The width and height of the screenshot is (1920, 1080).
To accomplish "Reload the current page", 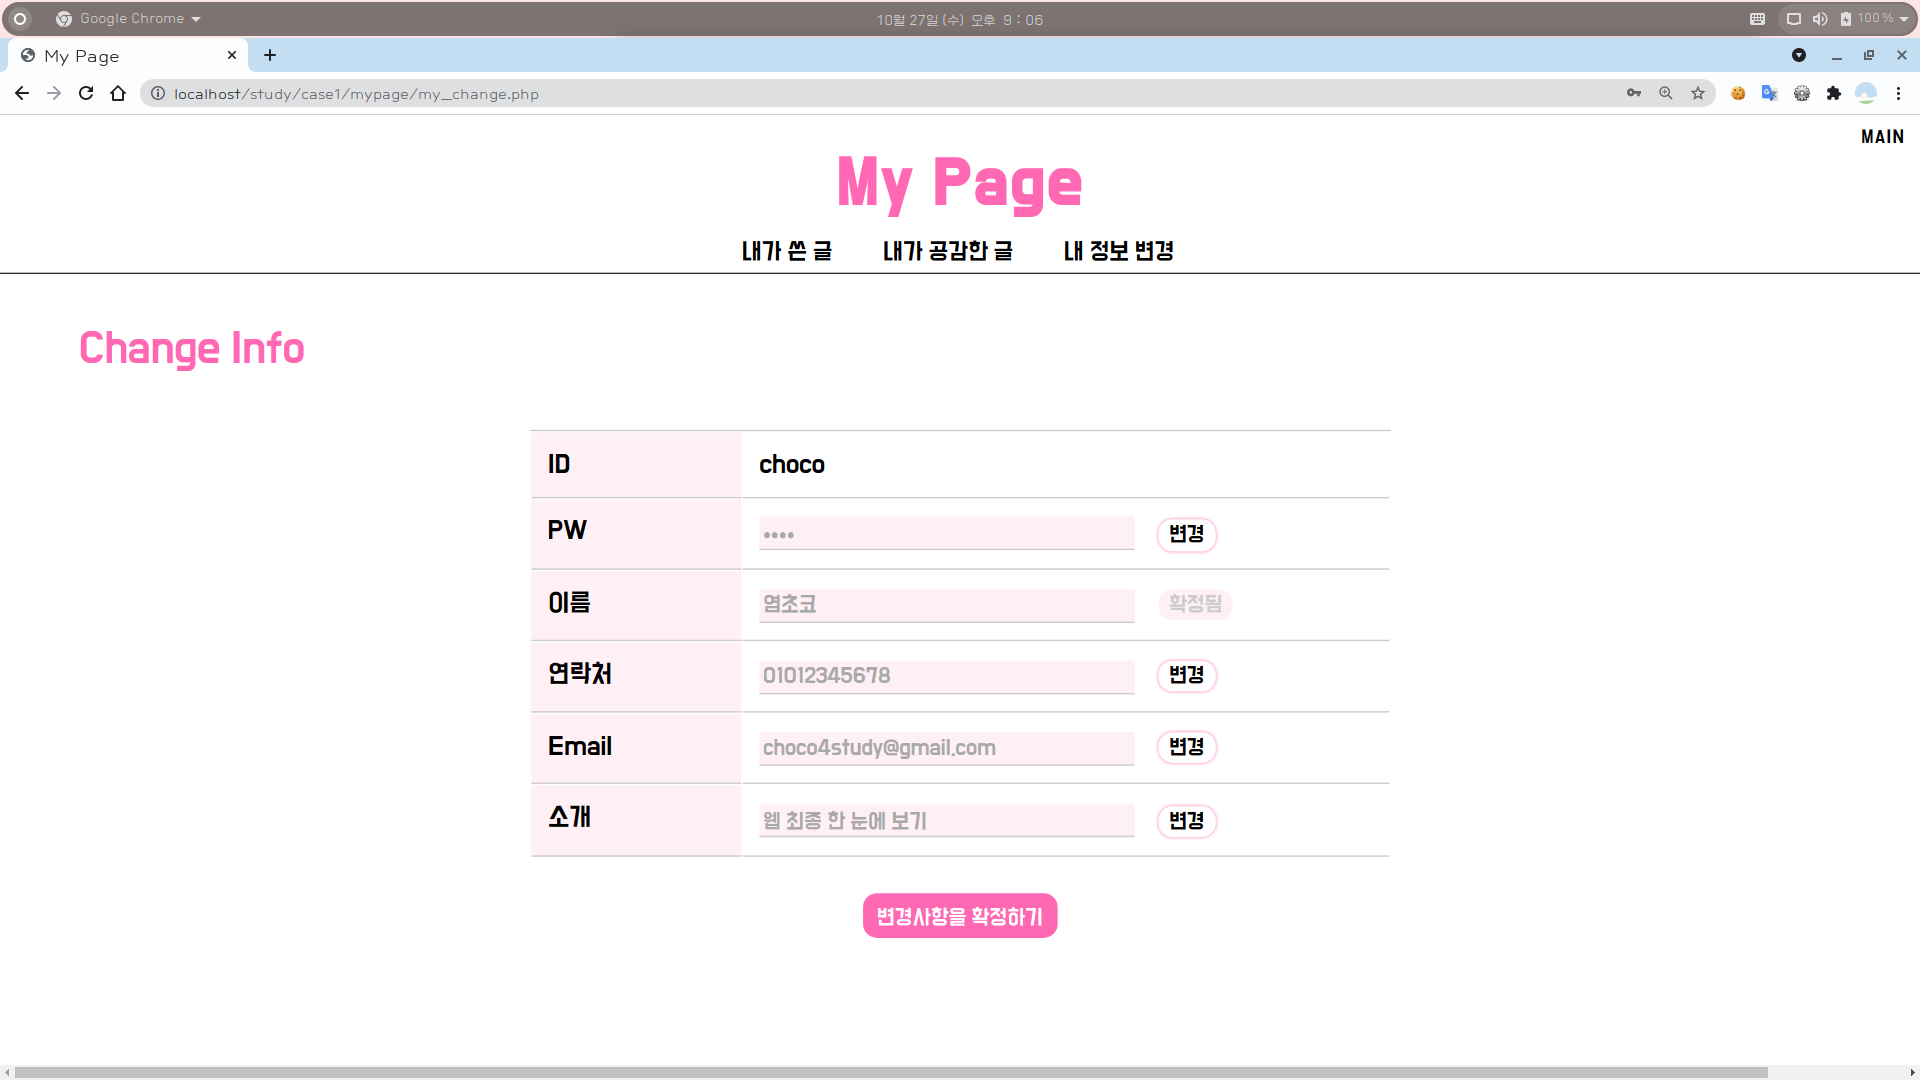I will click(x=86, y=93).
